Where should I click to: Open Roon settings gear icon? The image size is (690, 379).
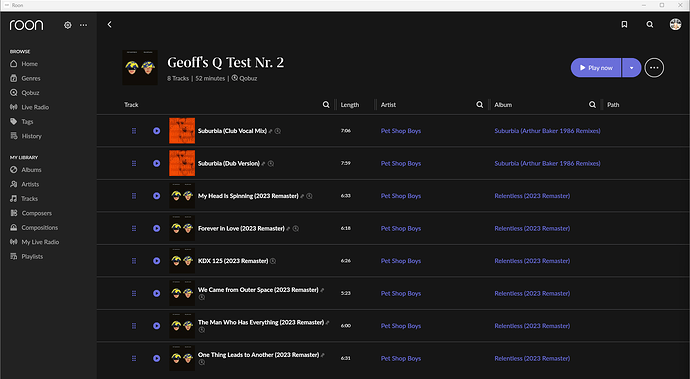(x=68, y=25)
